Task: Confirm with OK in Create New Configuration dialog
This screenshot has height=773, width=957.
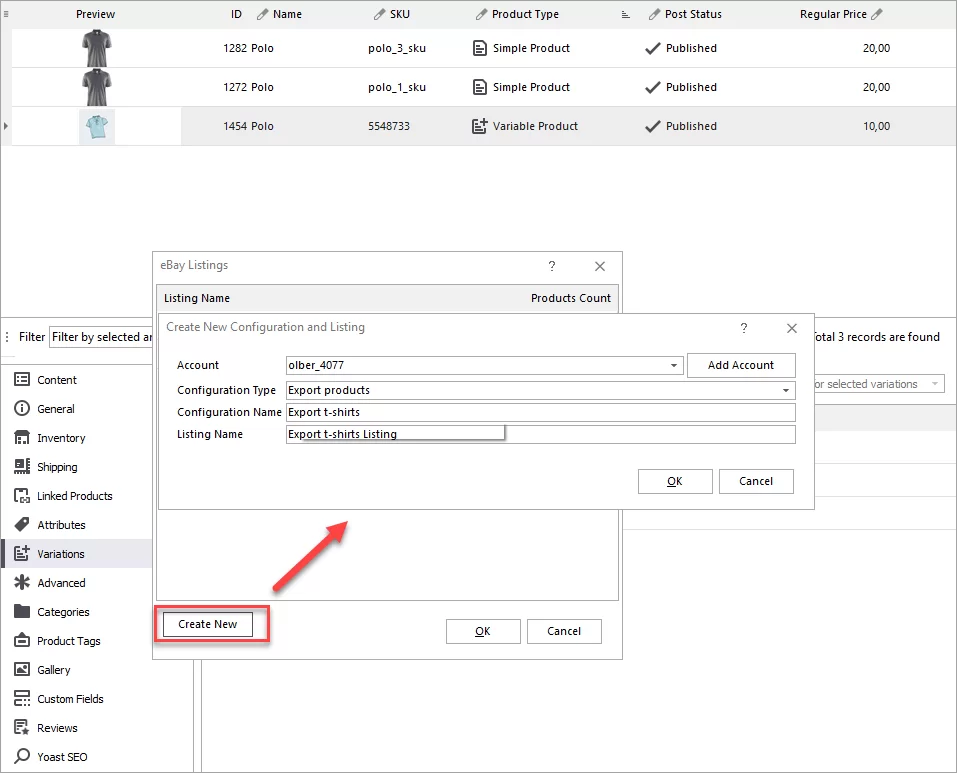Action: tap(675, 481)
